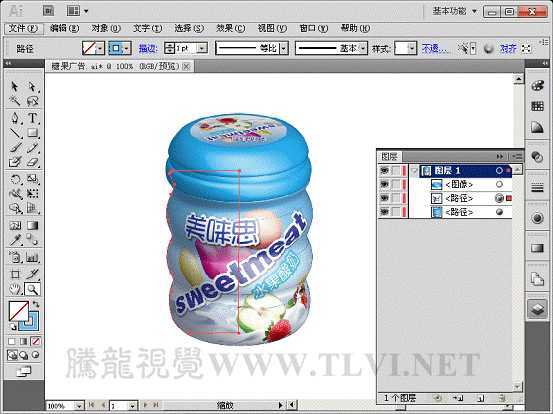Image resolution: width=553 pixels, height=414 pixels.
Task: Select the Eraser tool
Action: [32, 162]
